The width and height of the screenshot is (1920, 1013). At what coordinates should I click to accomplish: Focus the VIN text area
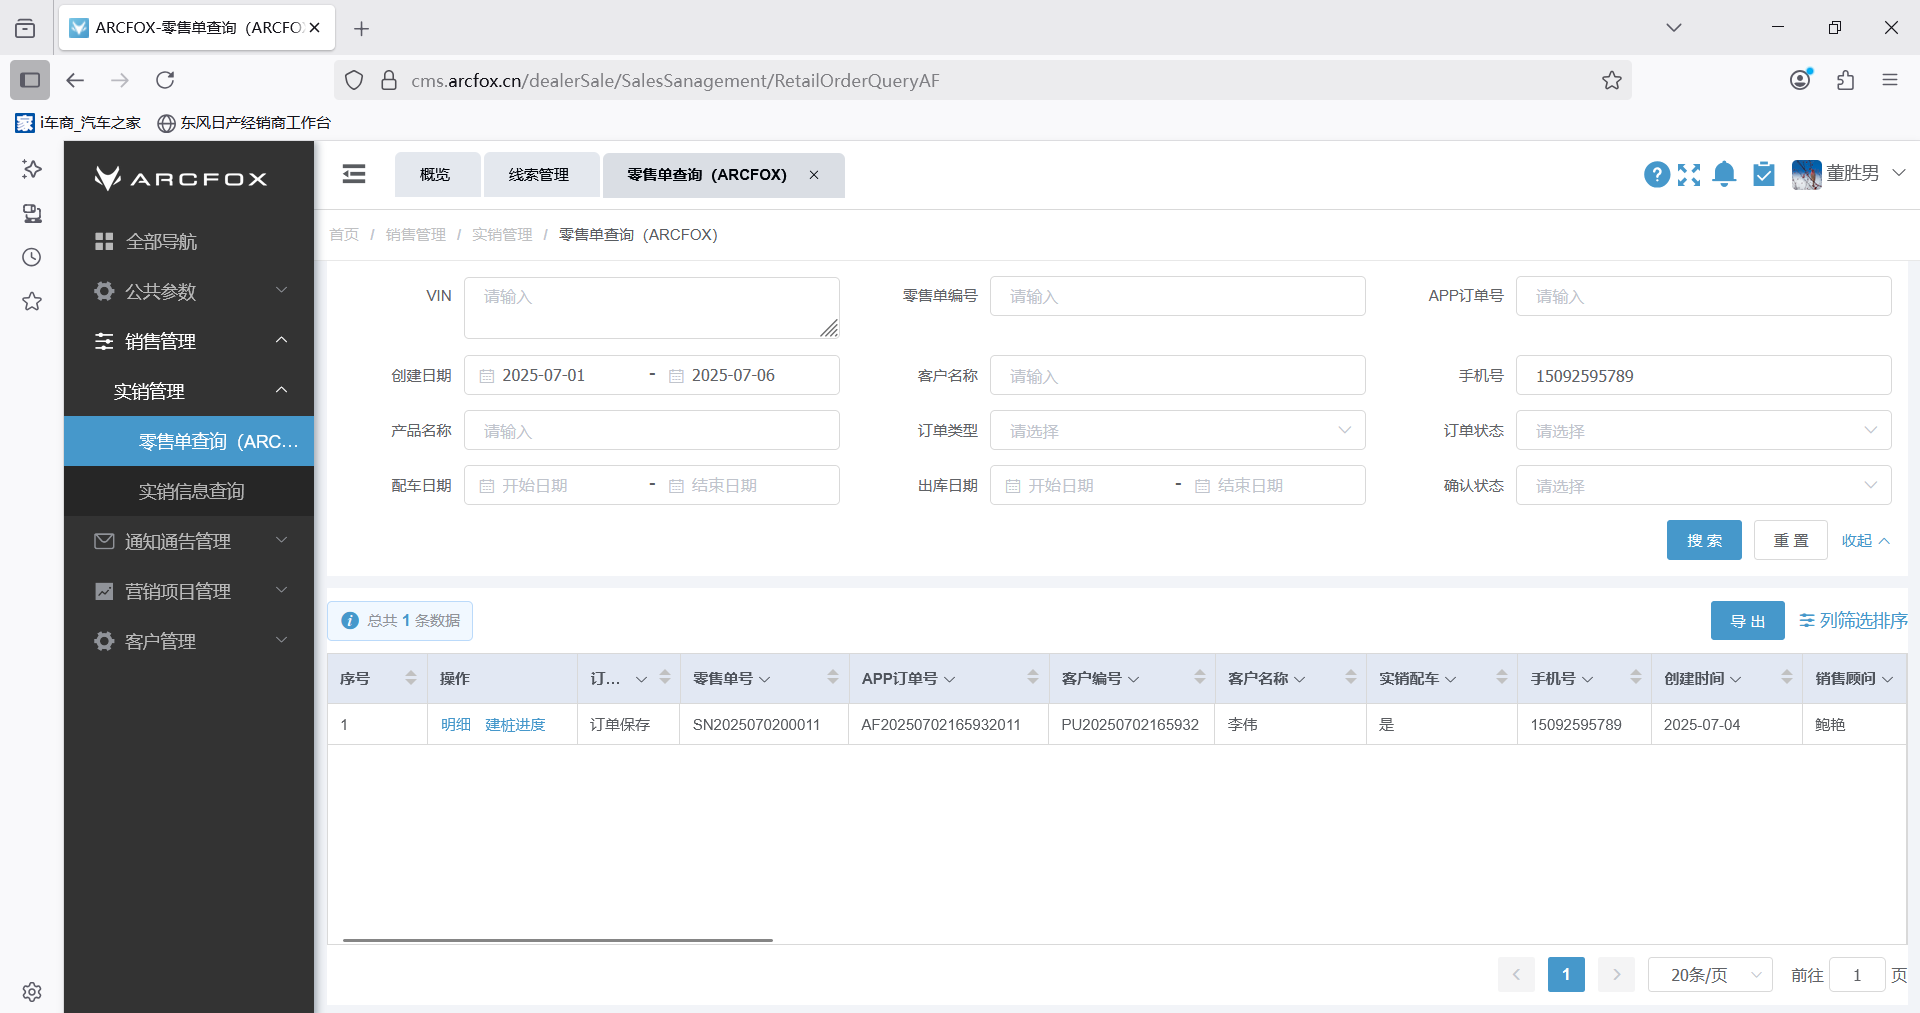pos(652,308)
